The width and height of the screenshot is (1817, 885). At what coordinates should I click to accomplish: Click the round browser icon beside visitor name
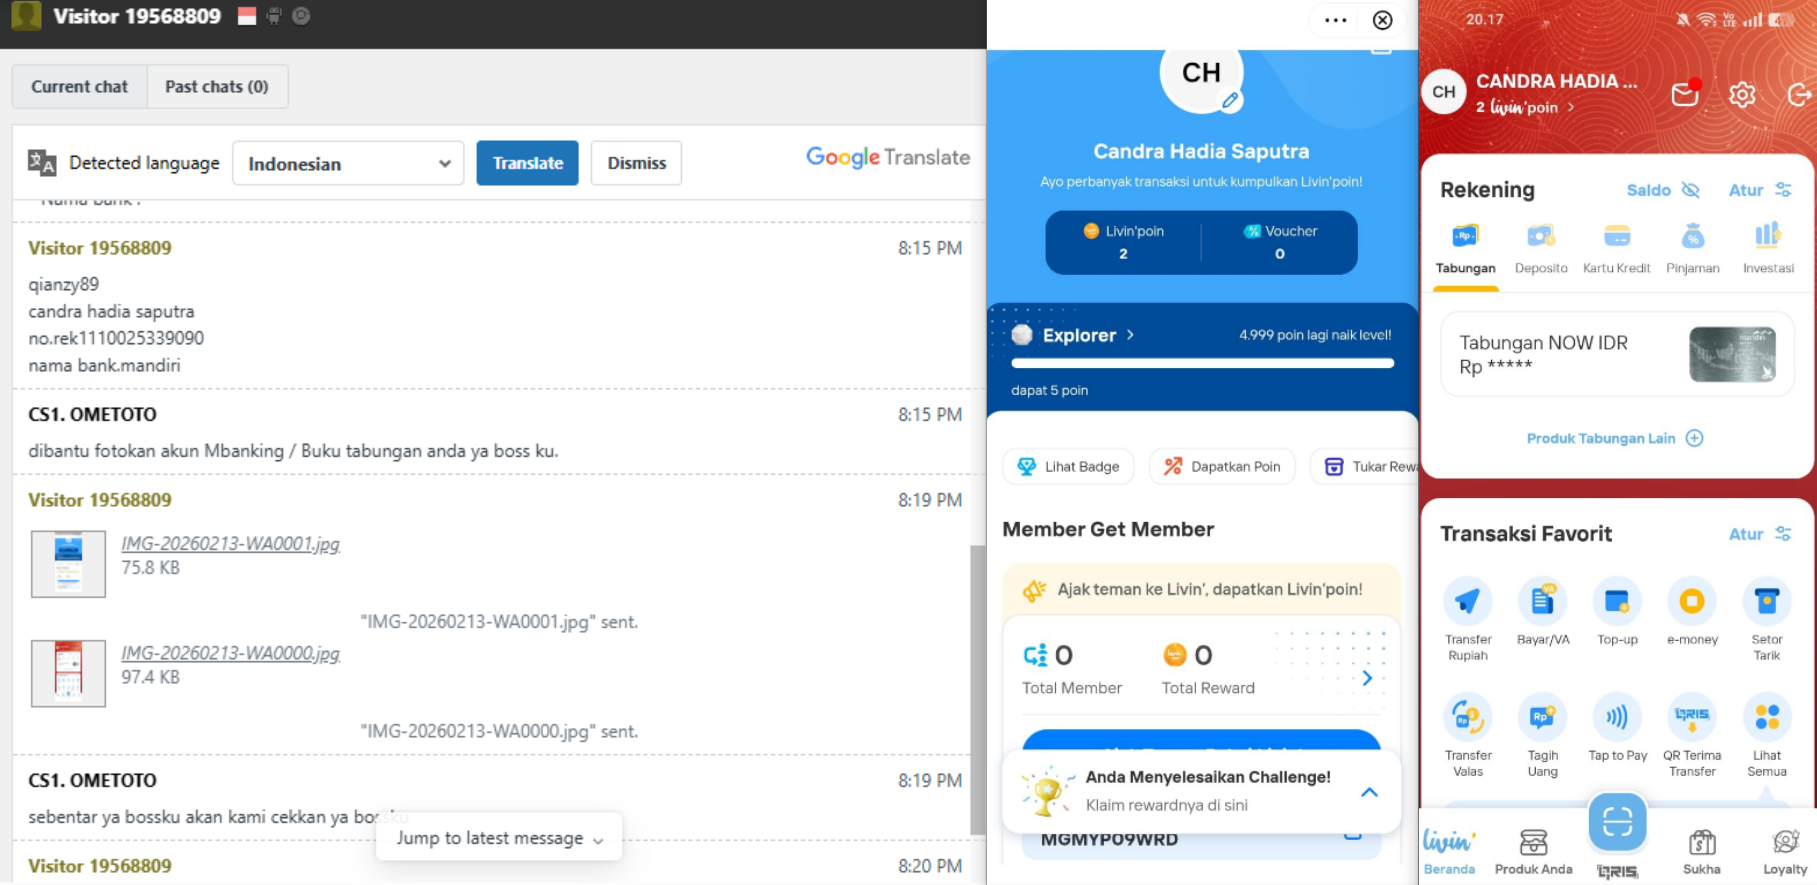click(301, 16)
